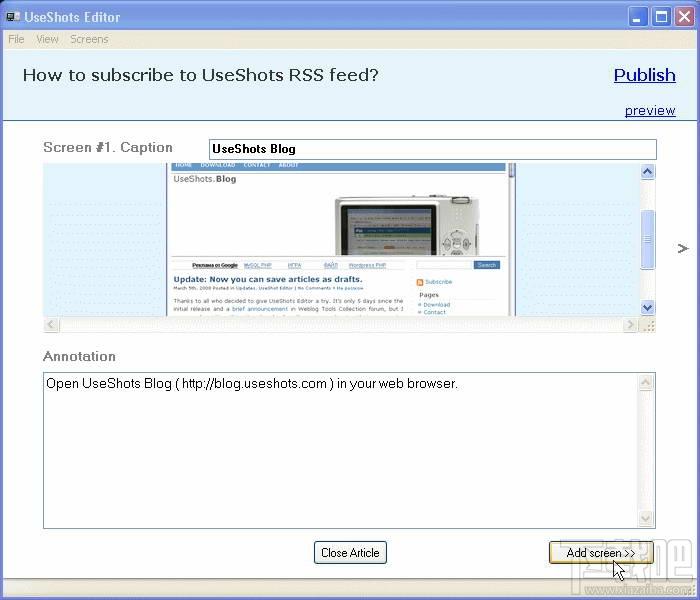
Task: Click the horizontal scroll right arrow
Action: pyautogui.click(x=630, y=325)
